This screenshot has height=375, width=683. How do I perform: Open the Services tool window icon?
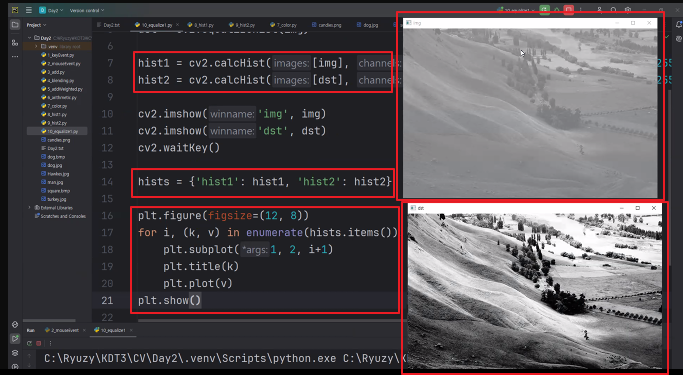[15, 366]
